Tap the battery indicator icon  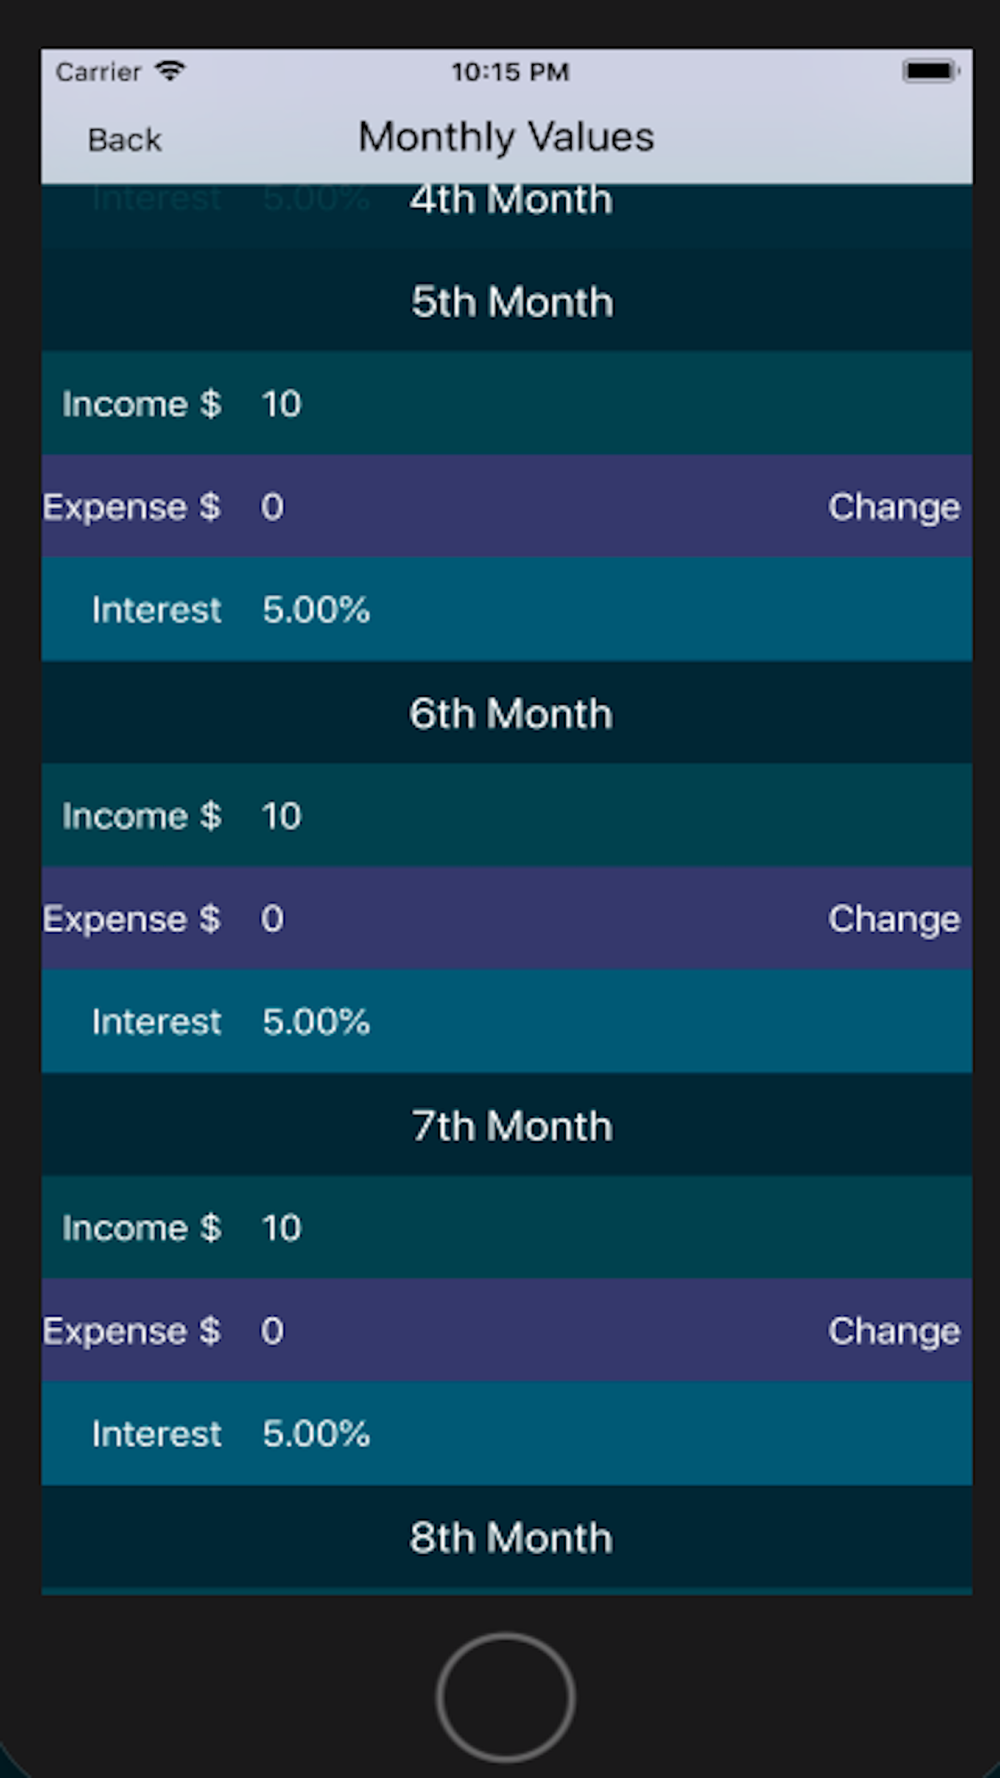tap(930, 71)
